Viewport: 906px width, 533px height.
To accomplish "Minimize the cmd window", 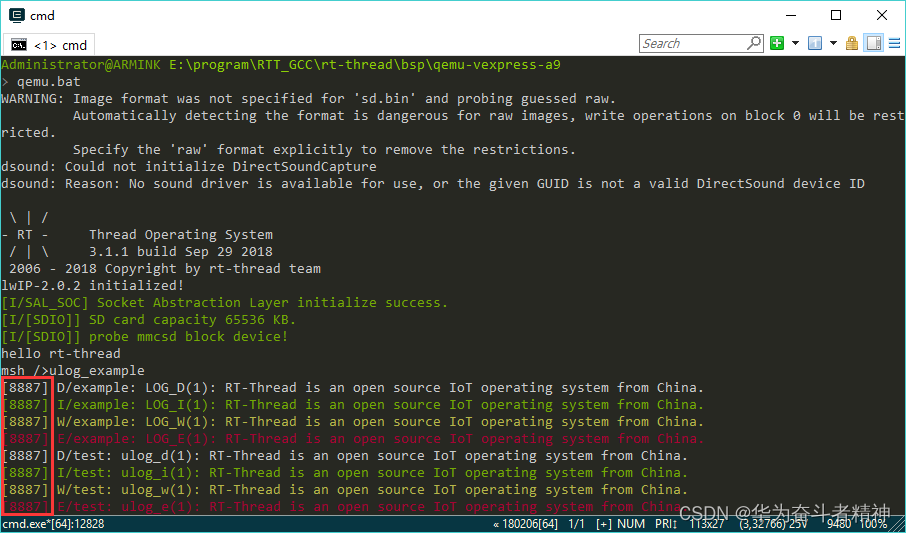I will [790, 16].
